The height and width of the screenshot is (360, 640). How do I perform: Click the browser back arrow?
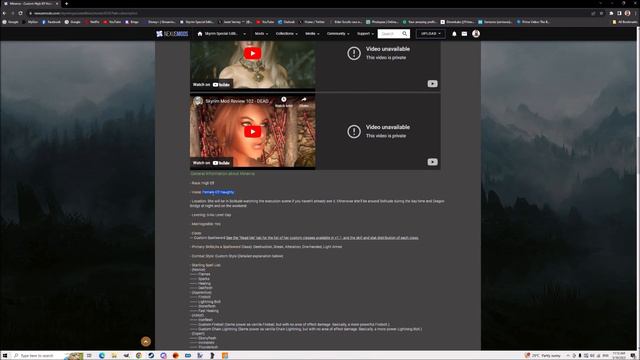click(4, 13)
